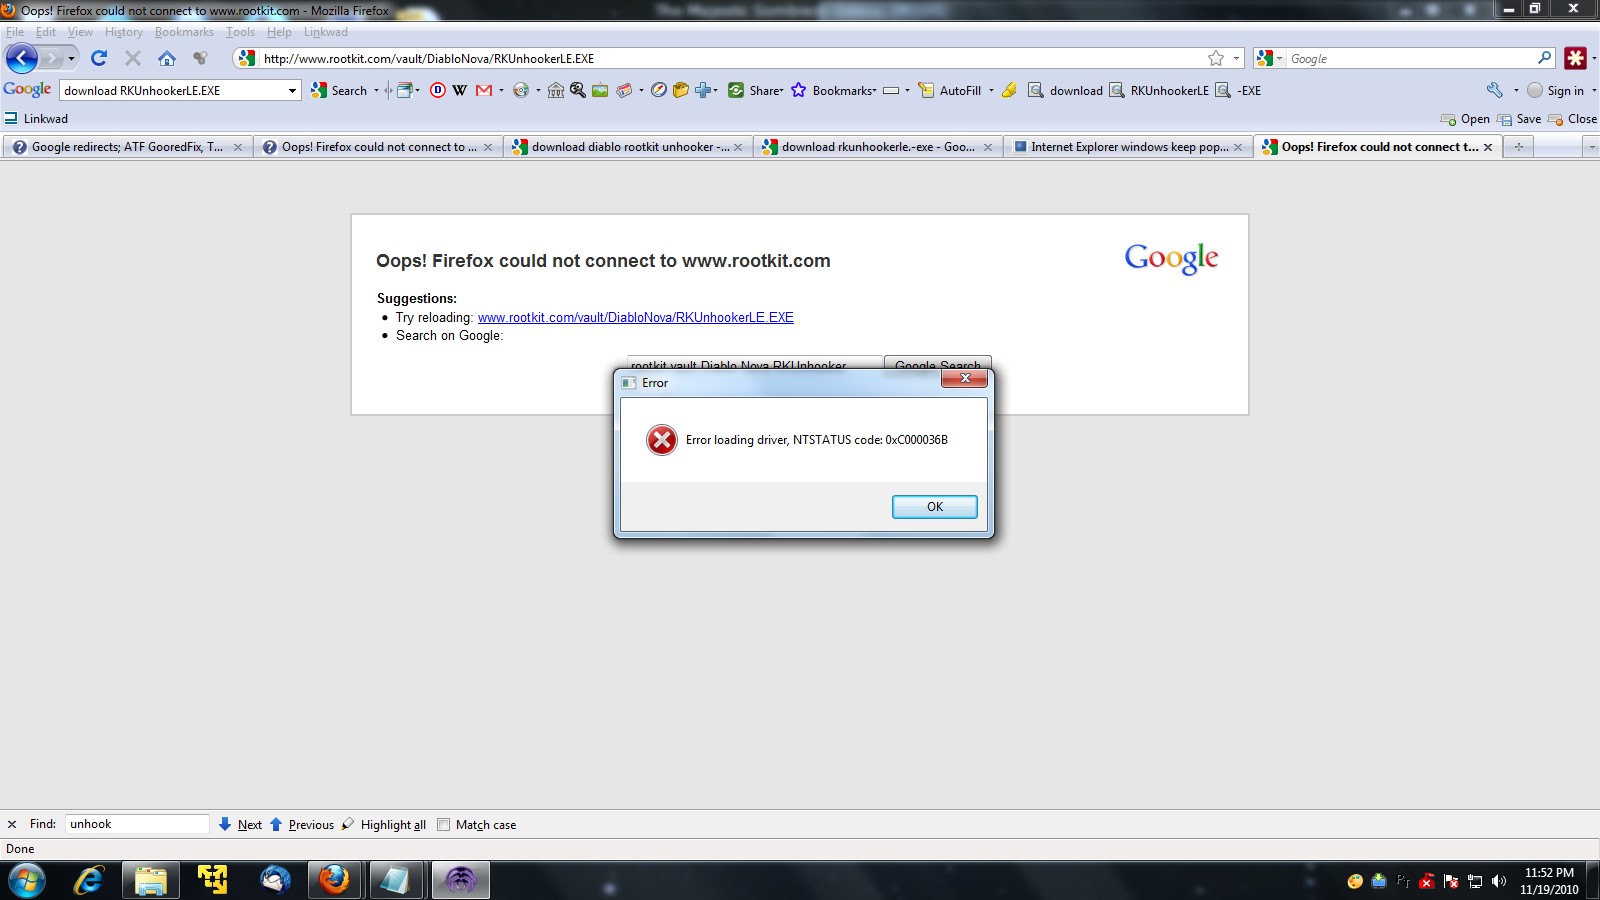The image size is (1600, 900).
Task: Click the rootkit.com RKUnhookerLE.EXE reload link
Action: tap(636, 317)
